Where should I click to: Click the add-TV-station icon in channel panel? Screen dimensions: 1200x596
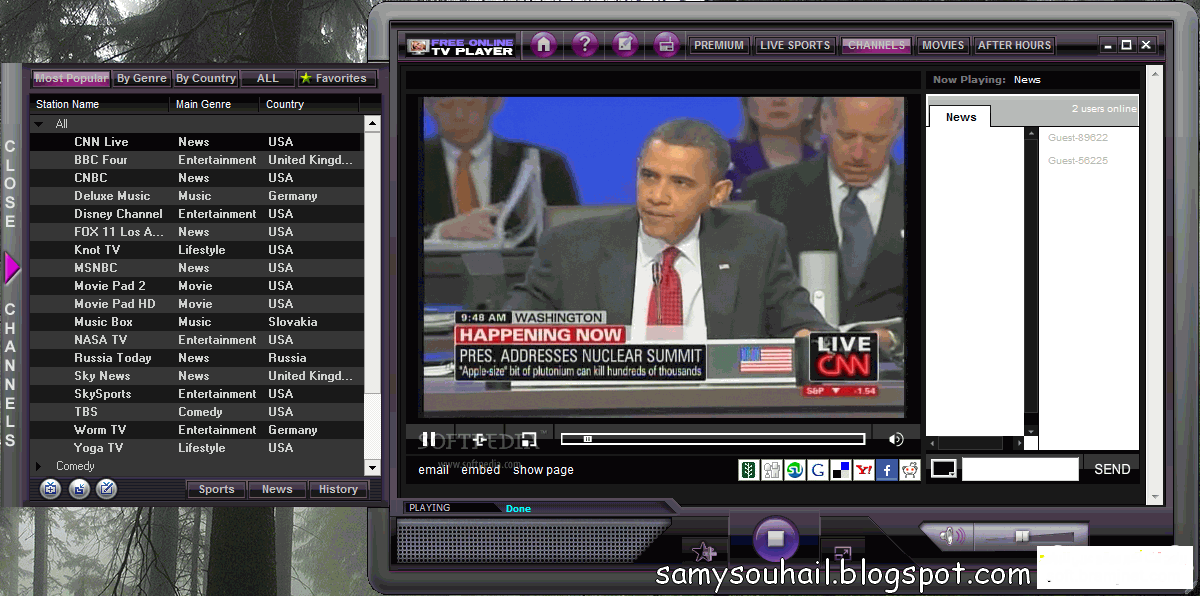coord(51,489)
